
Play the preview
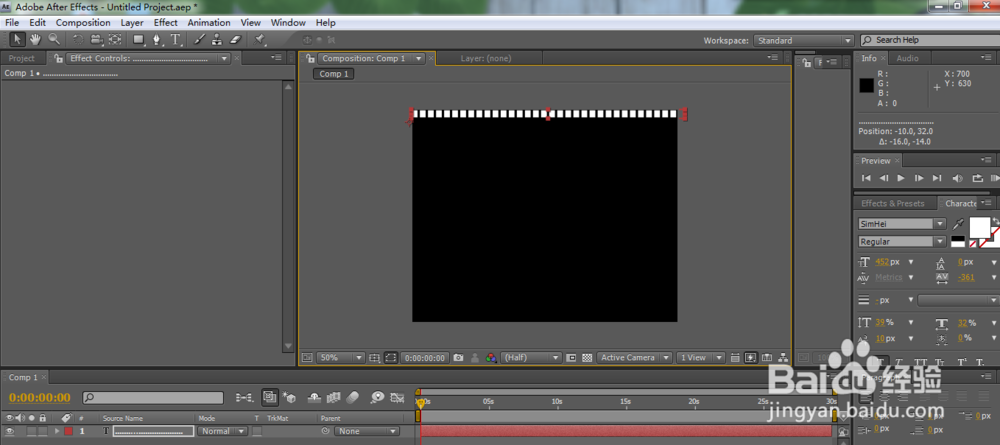(x=901, y=179)
